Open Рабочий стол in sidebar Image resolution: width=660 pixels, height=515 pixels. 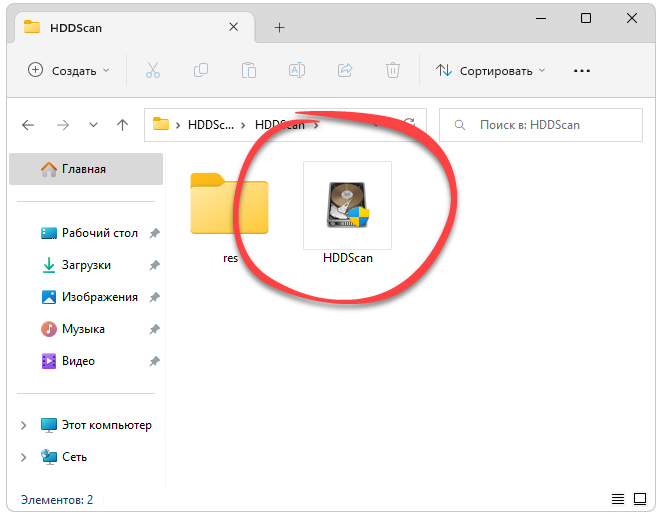100,233
